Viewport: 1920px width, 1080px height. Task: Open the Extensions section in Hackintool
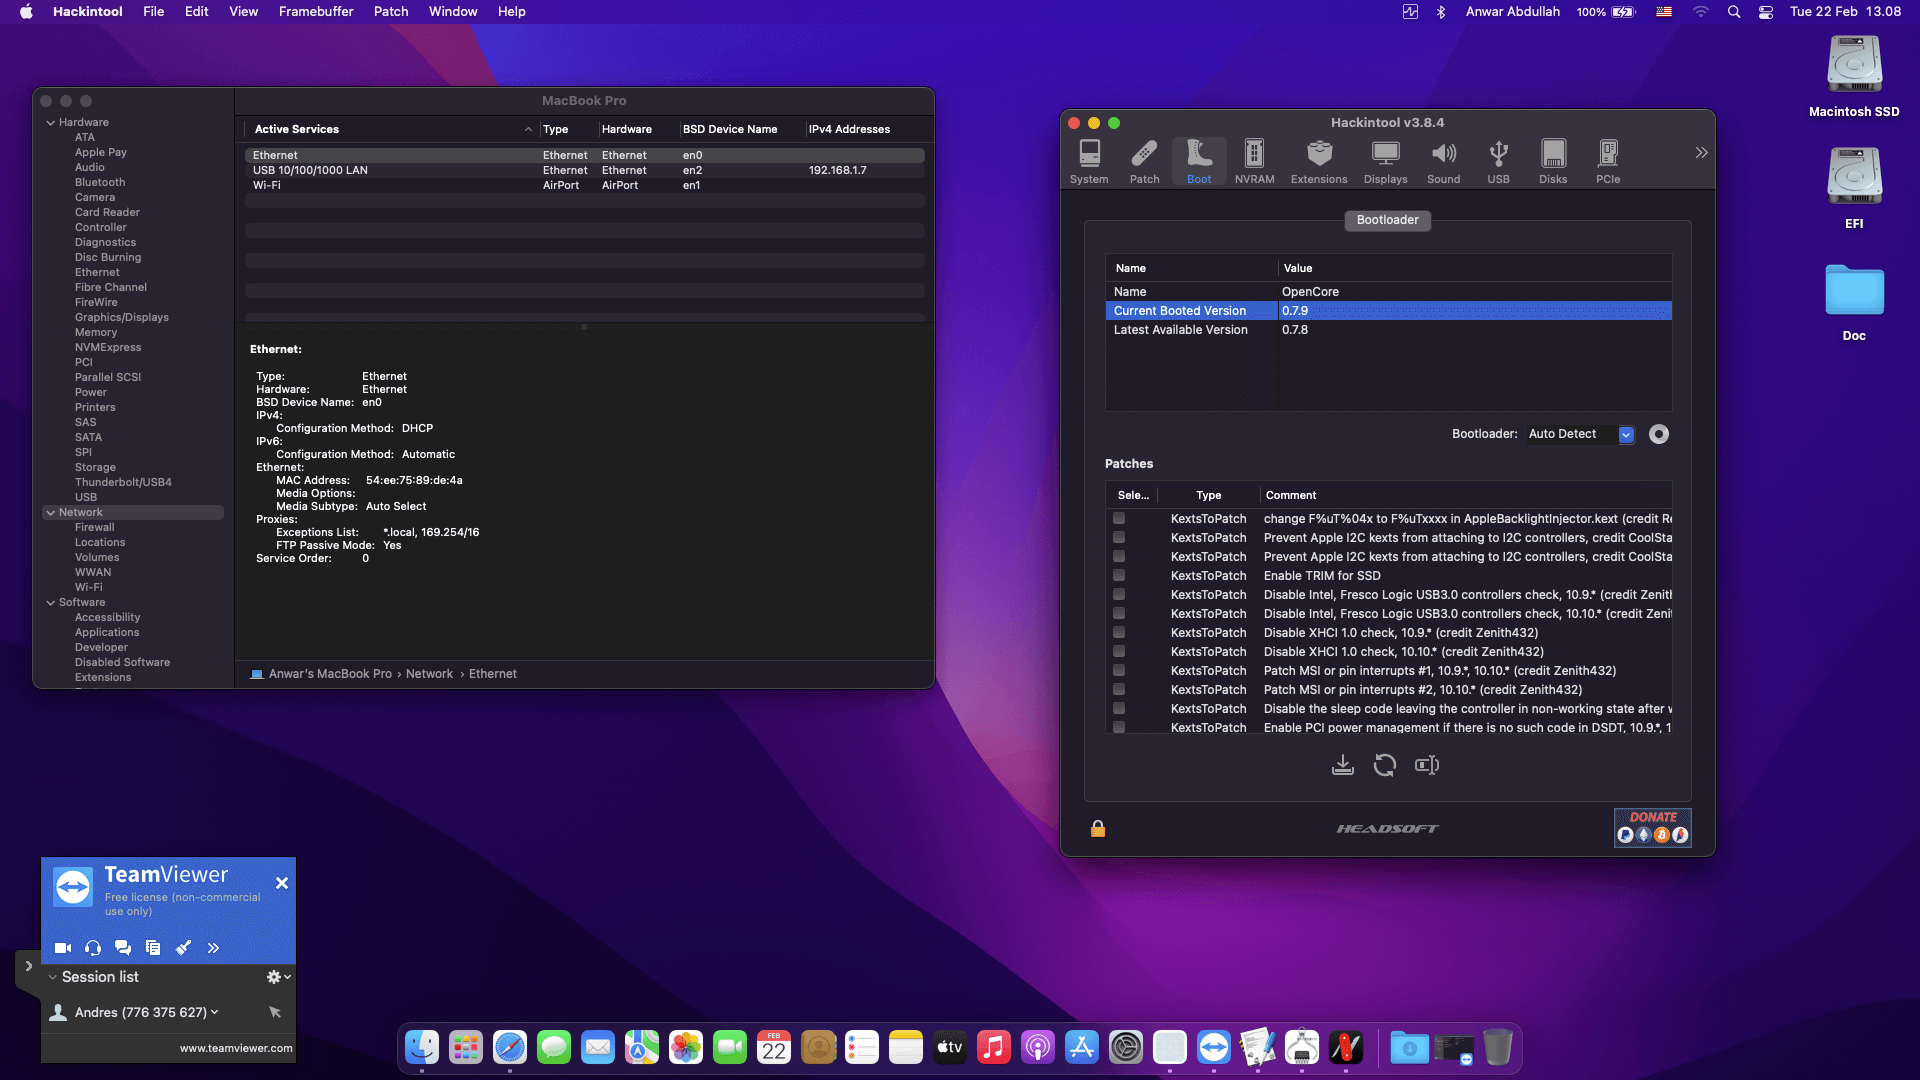tap(1319, 162)
